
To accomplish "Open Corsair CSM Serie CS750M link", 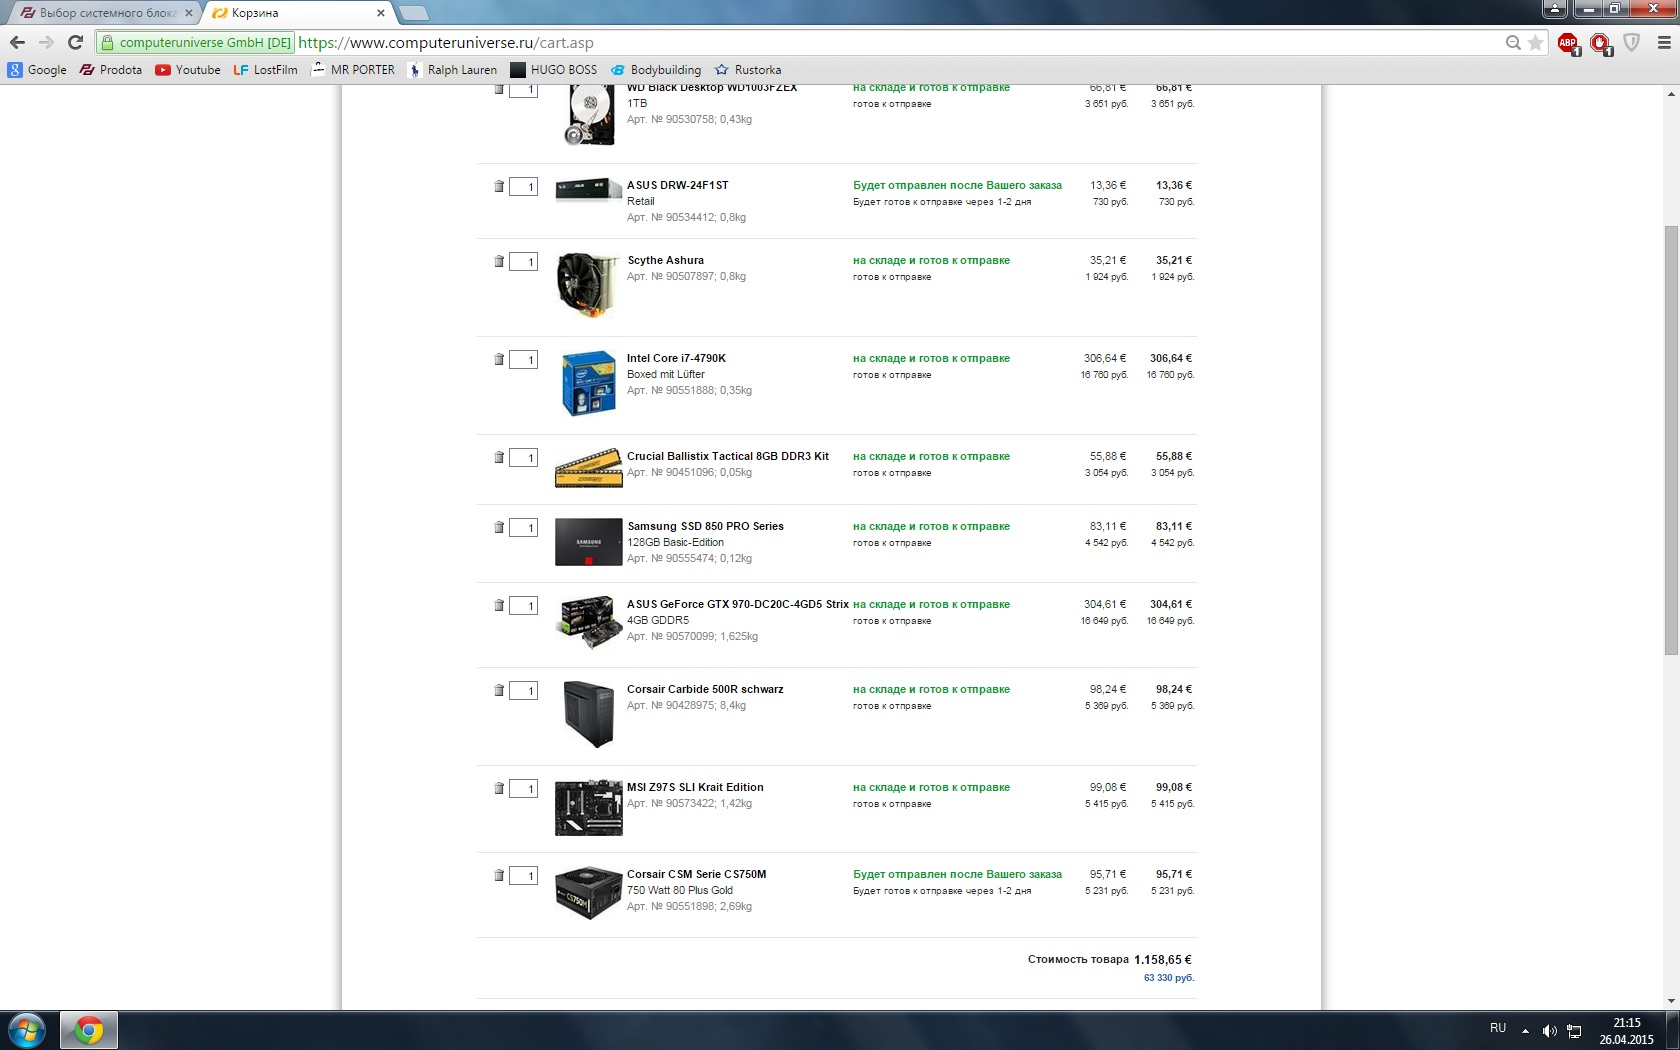I will [697, 874].
